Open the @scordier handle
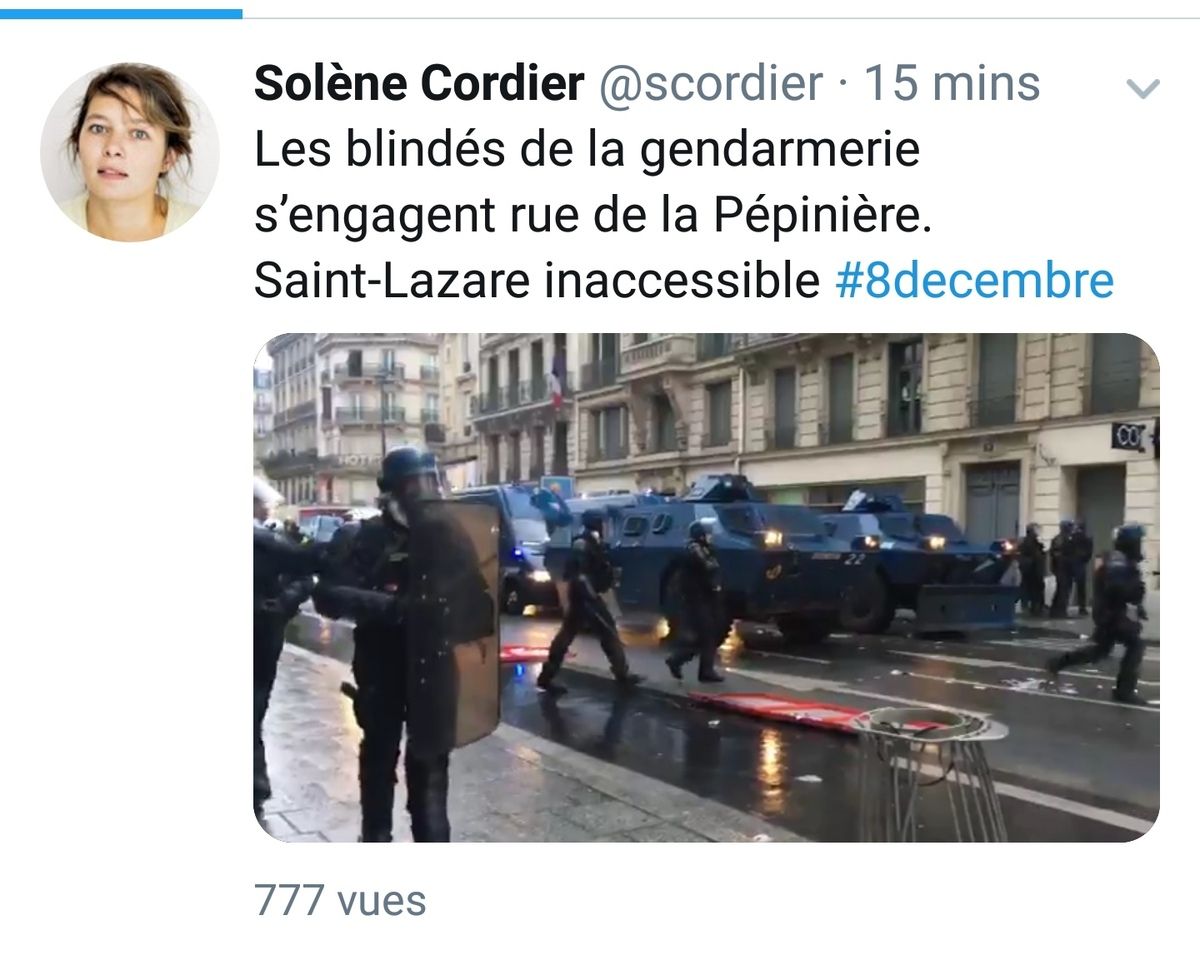Viewport: 1200px width, 955px height. 710,85
